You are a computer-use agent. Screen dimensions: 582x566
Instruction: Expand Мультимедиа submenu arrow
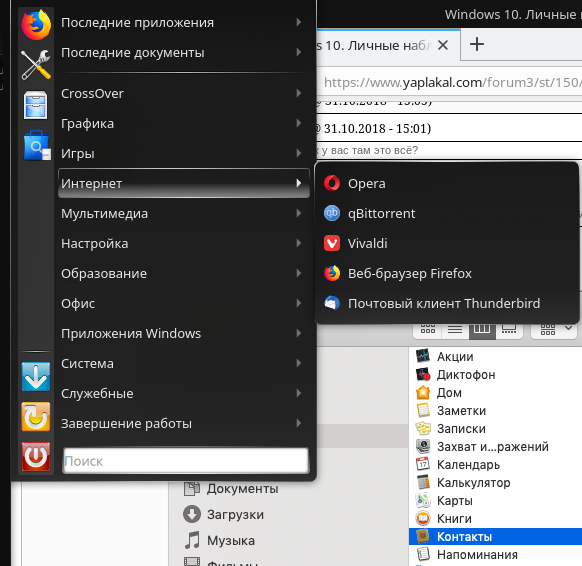pos(299,213)
